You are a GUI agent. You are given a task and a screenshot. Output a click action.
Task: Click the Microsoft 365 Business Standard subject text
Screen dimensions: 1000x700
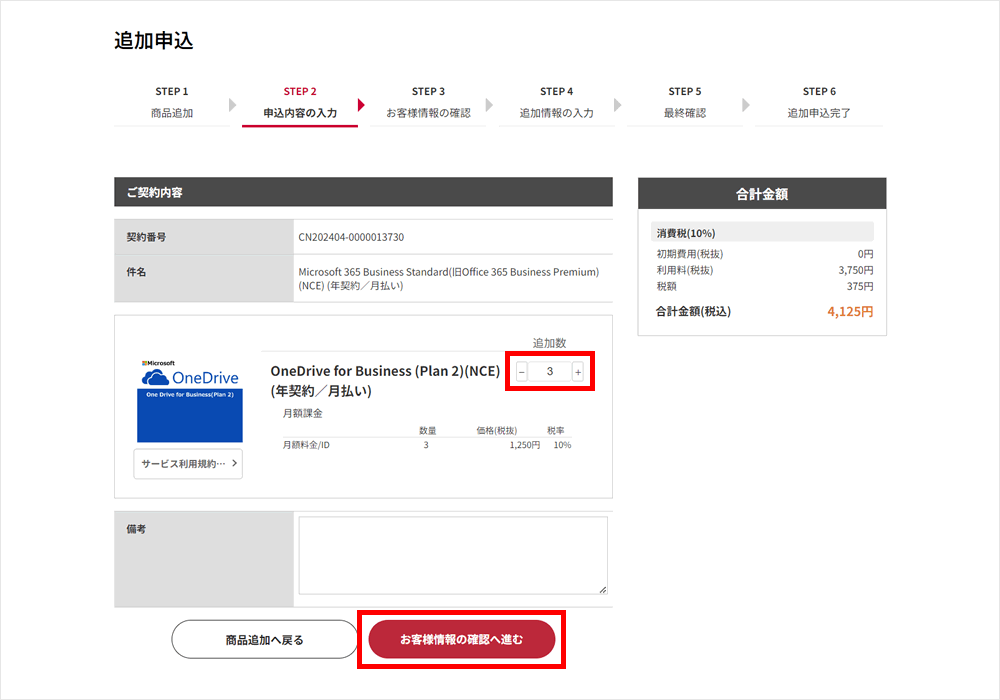(448, 279)
